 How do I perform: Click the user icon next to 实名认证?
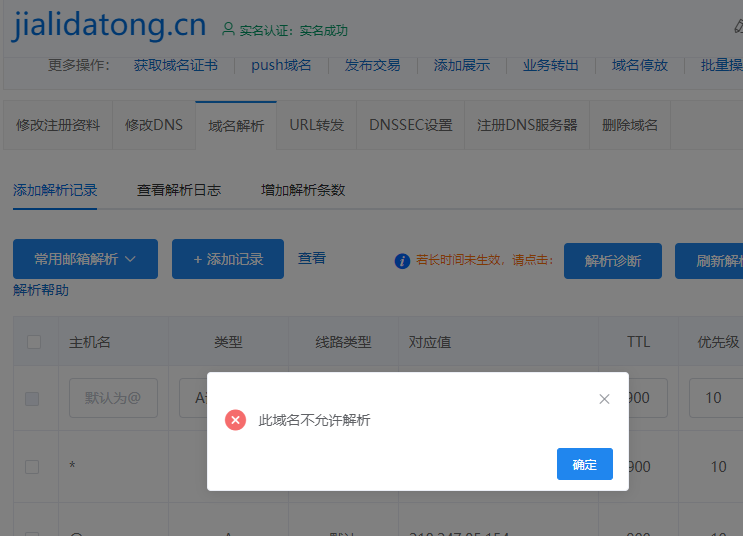[228, 29]
